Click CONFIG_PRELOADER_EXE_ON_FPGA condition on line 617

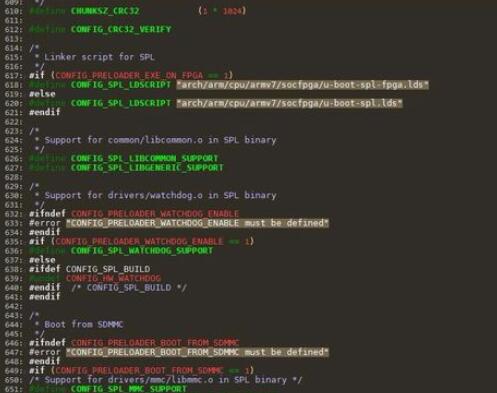(129, 75)
